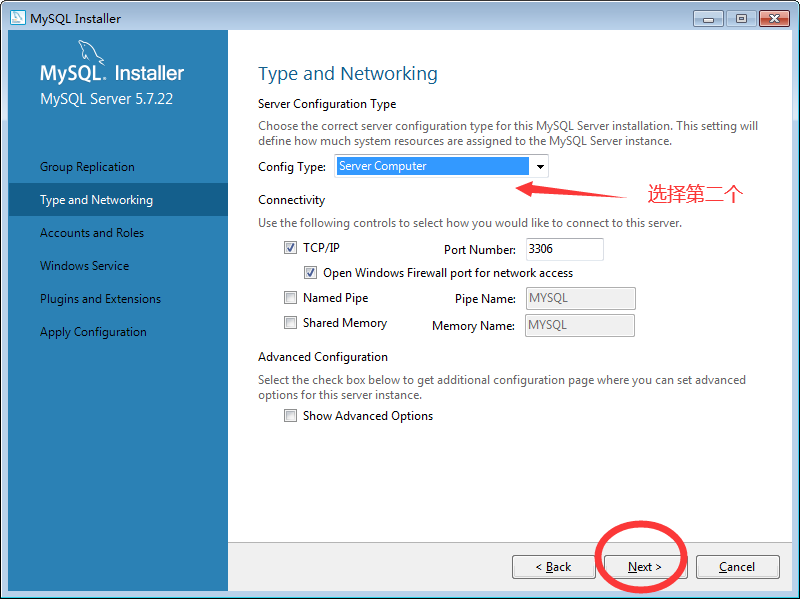The height and width of the screenshot is (599, 800).
Task: Uncheck Open Windows Firewall port checkbox
Action: pyautogui.click(x=310, y=273)
